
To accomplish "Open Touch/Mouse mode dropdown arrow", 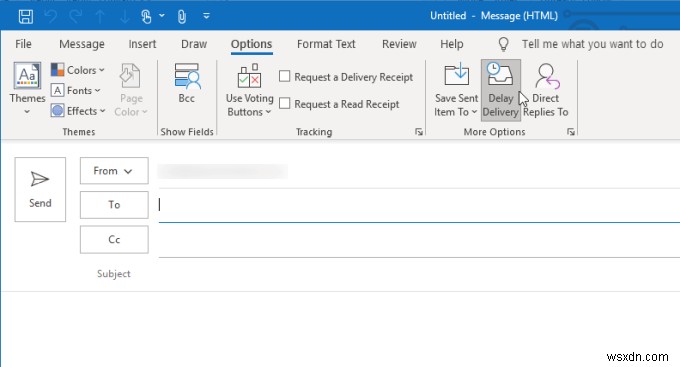I will pyautogui.click(x=162, y=16).
